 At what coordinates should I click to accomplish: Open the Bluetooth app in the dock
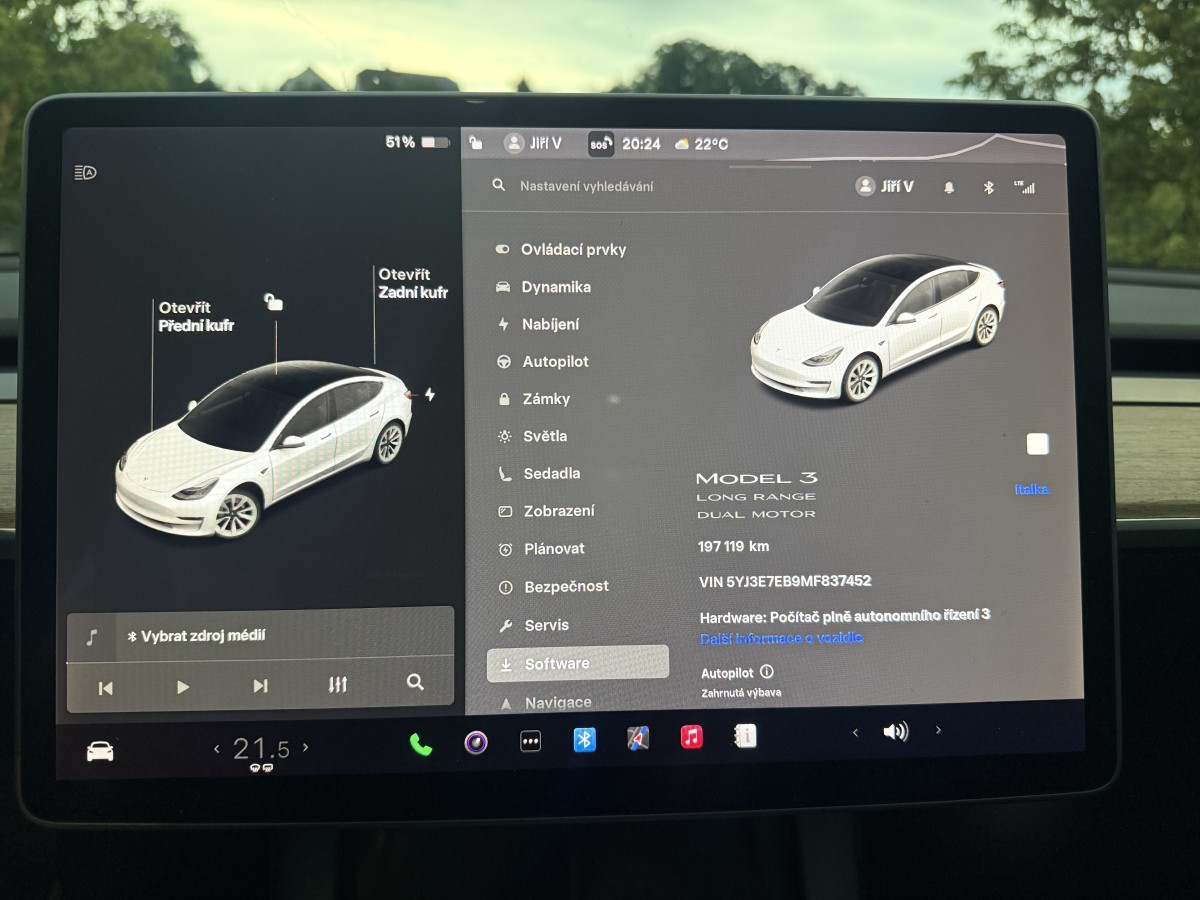coord(585,739)
